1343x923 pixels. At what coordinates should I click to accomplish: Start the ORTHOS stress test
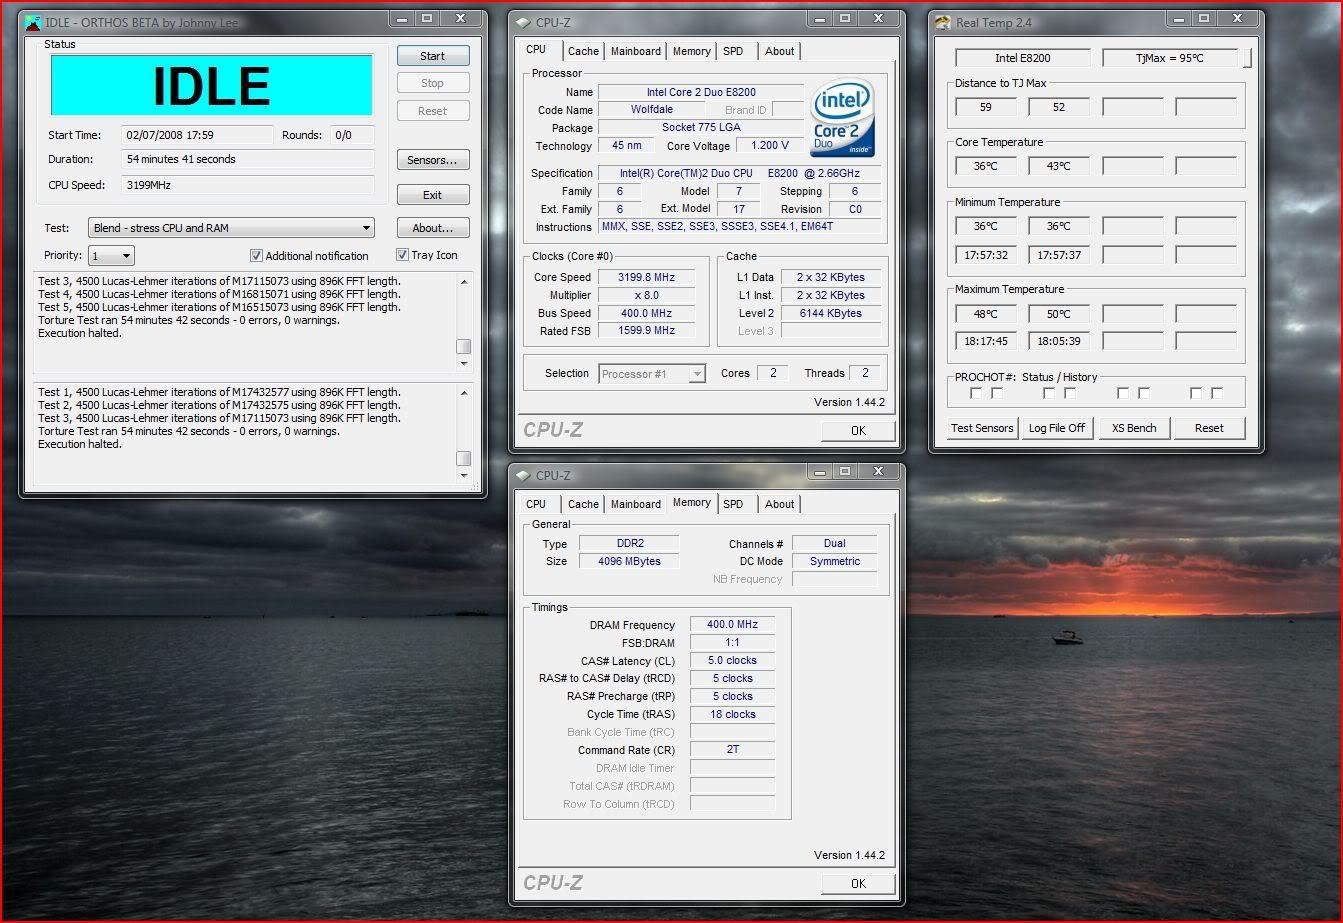[433, 56]
